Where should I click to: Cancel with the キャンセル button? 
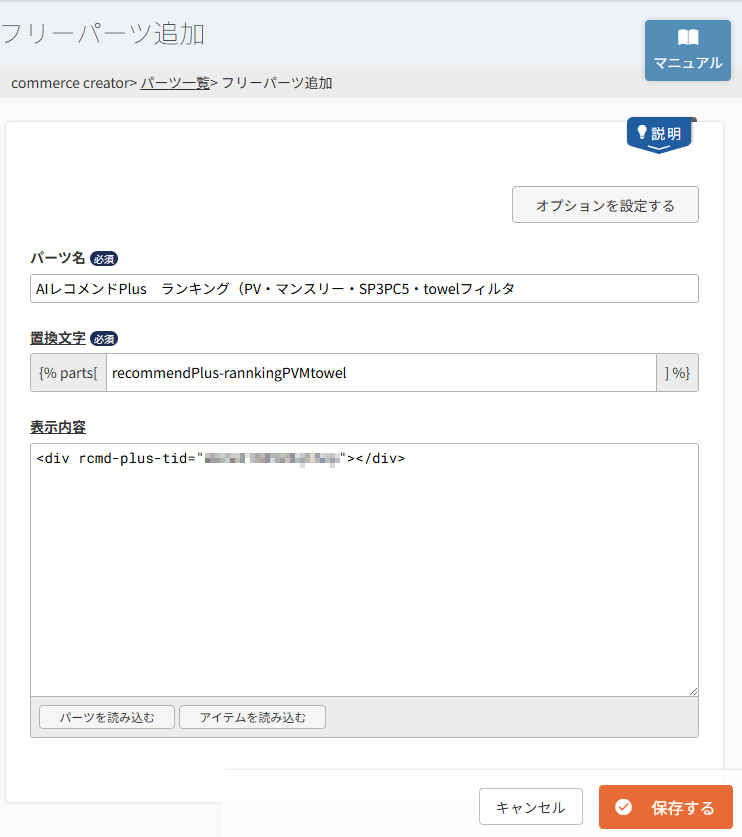[530, 807]
